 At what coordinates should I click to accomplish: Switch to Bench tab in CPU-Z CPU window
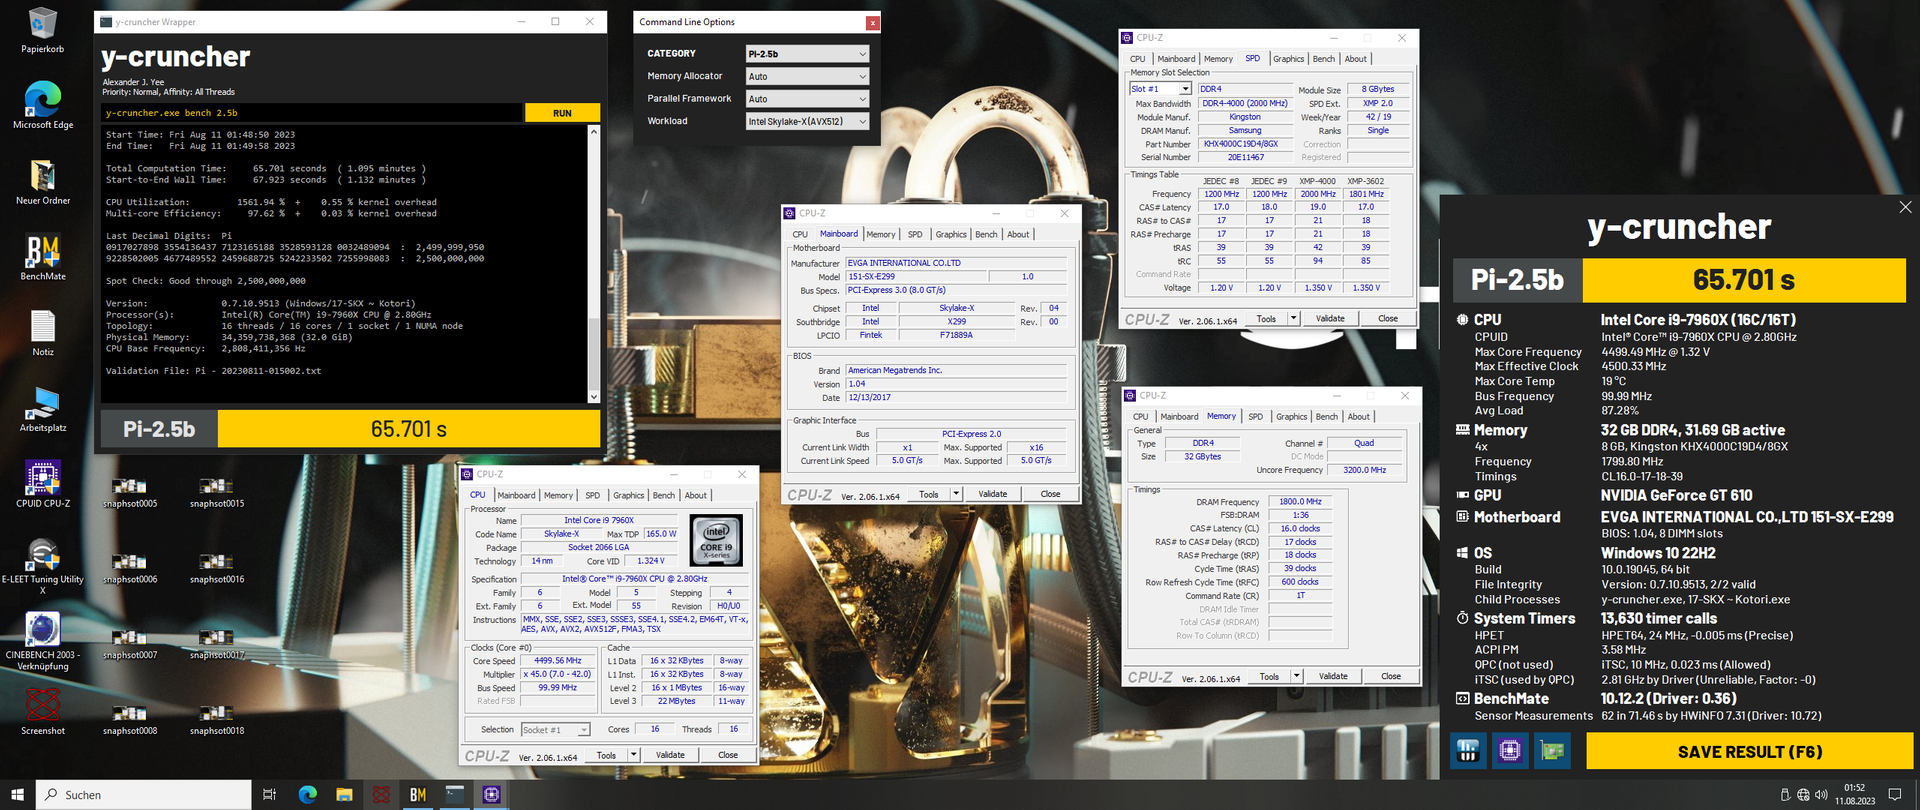664,495
